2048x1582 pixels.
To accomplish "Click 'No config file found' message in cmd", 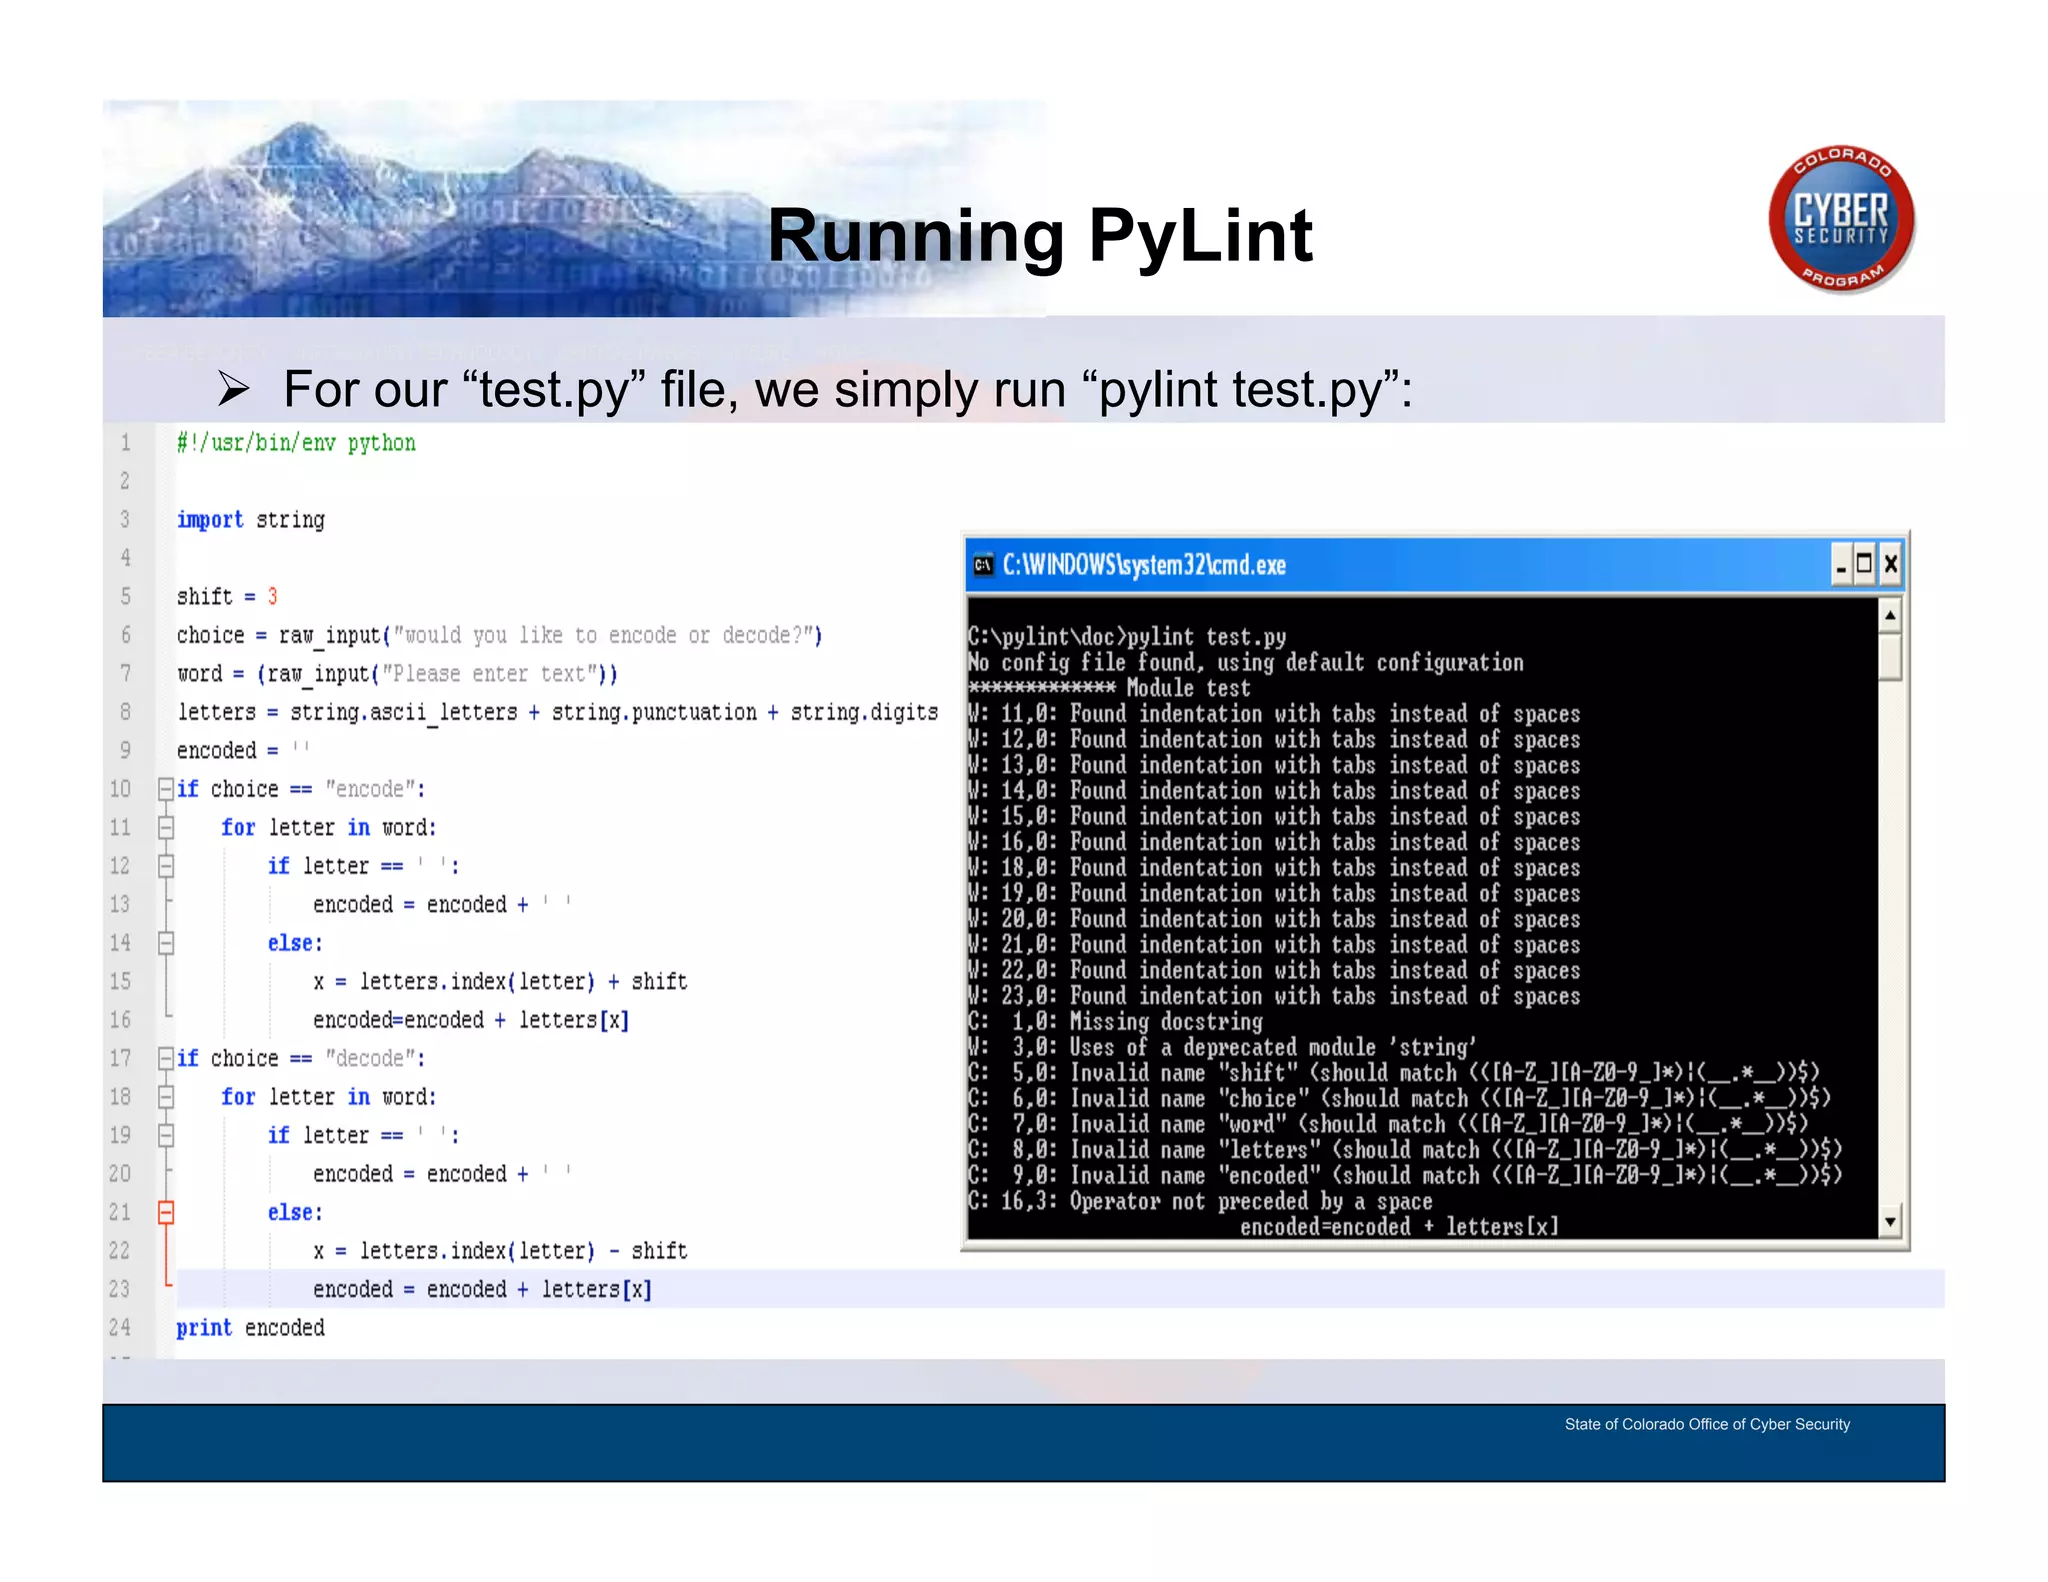I will point(1246,663).
